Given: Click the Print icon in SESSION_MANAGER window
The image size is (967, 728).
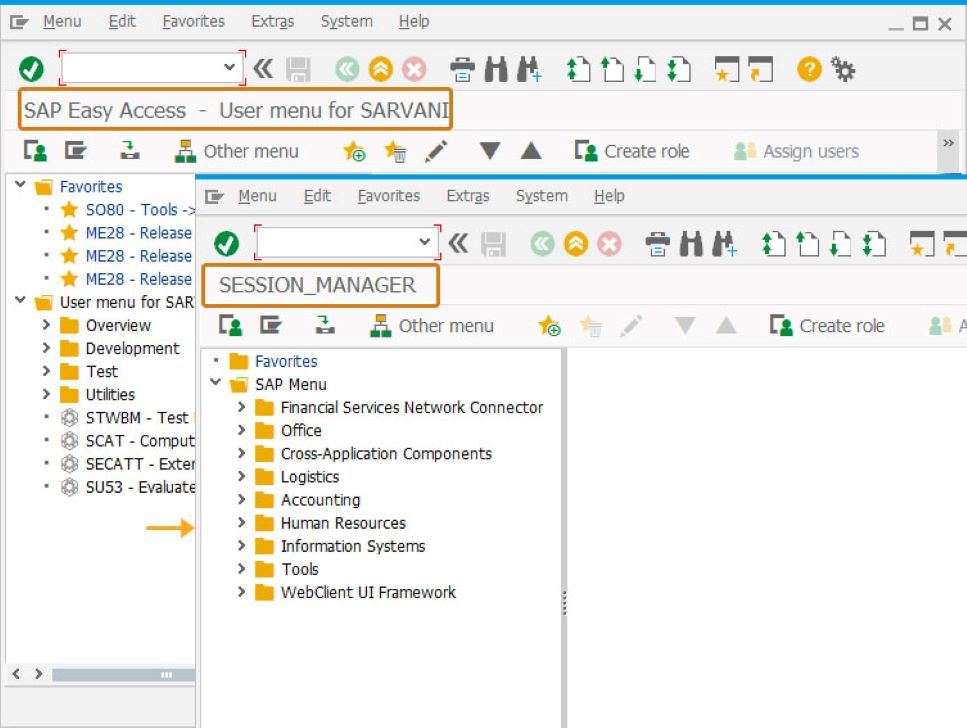Looking at the screenshot, I should tap(657, 244).
